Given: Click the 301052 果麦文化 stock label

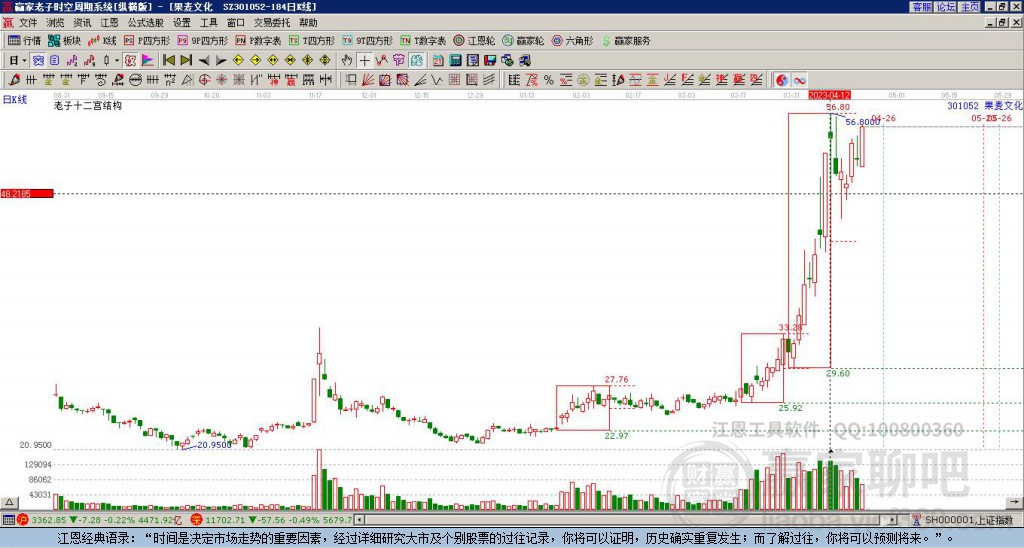Looking at the screenshot, I should point(985,105).
